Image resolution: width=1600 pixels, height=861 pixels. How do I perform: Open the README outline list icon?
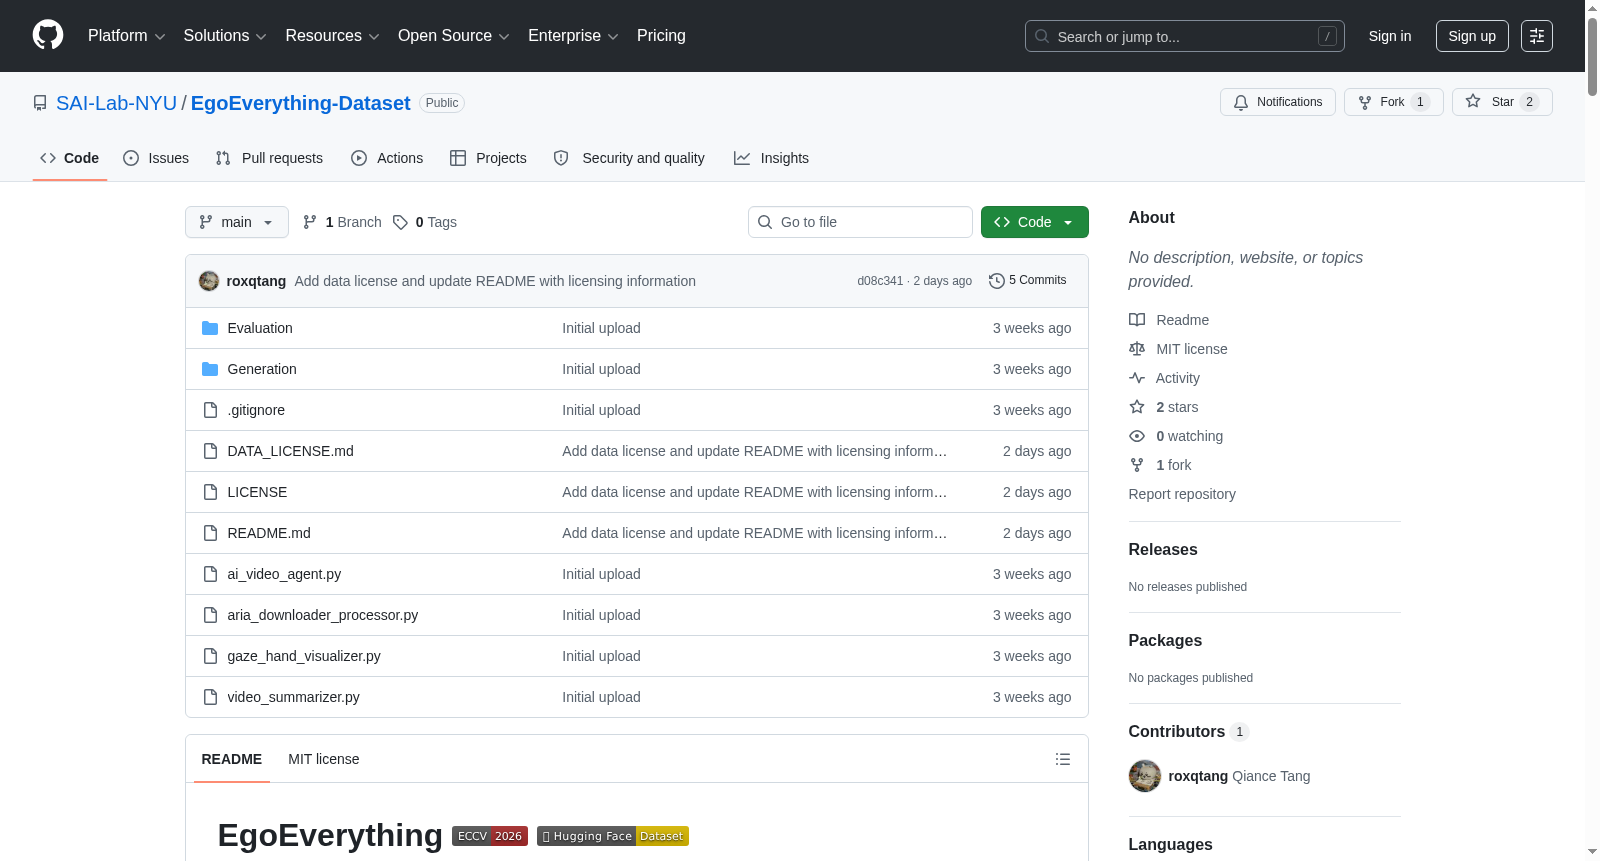[1063, 759]
